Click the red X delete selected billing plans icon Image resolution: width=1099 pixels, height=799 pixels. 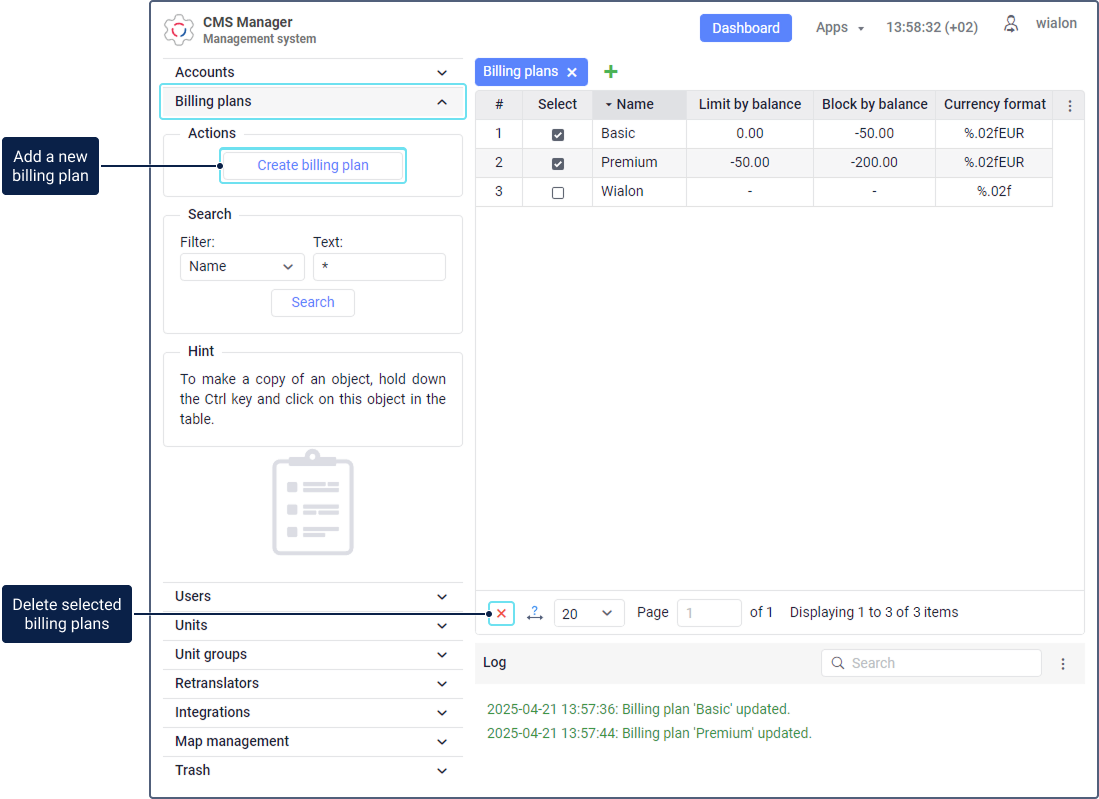pyautogui.click(x=502, y=613)
